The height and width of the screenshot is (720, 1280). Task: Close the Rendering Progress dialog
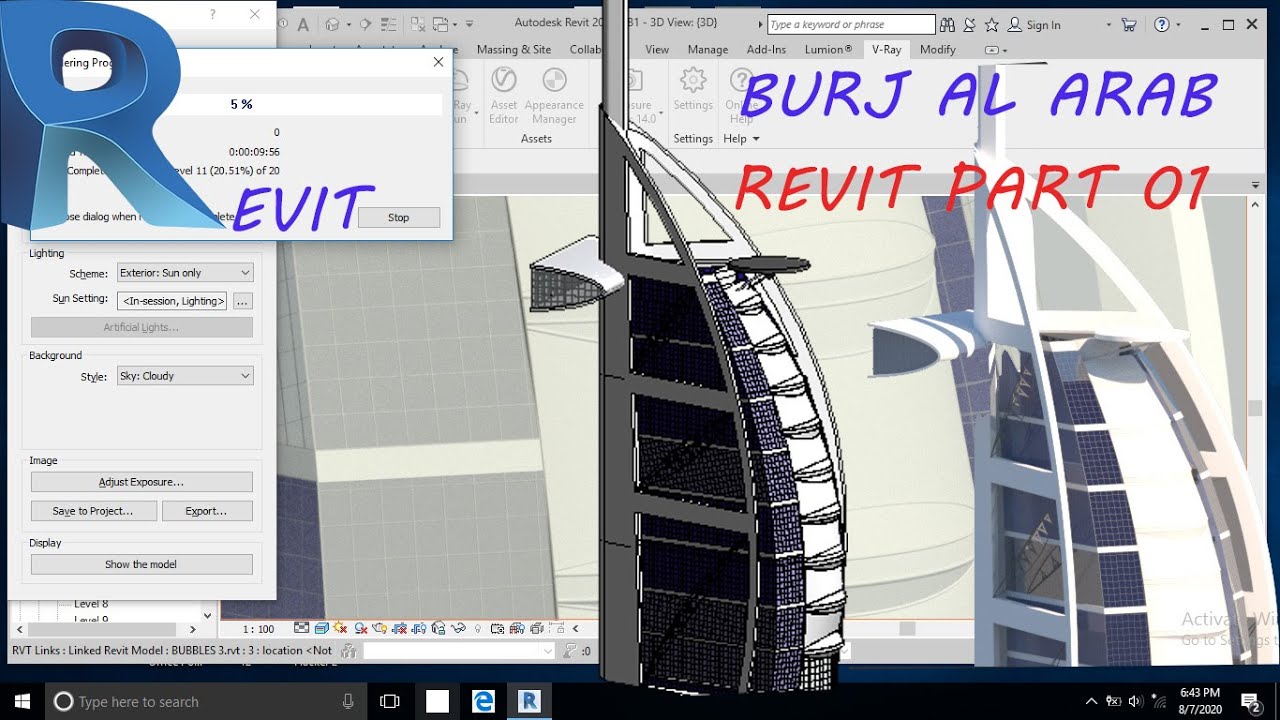pos(438,62)
